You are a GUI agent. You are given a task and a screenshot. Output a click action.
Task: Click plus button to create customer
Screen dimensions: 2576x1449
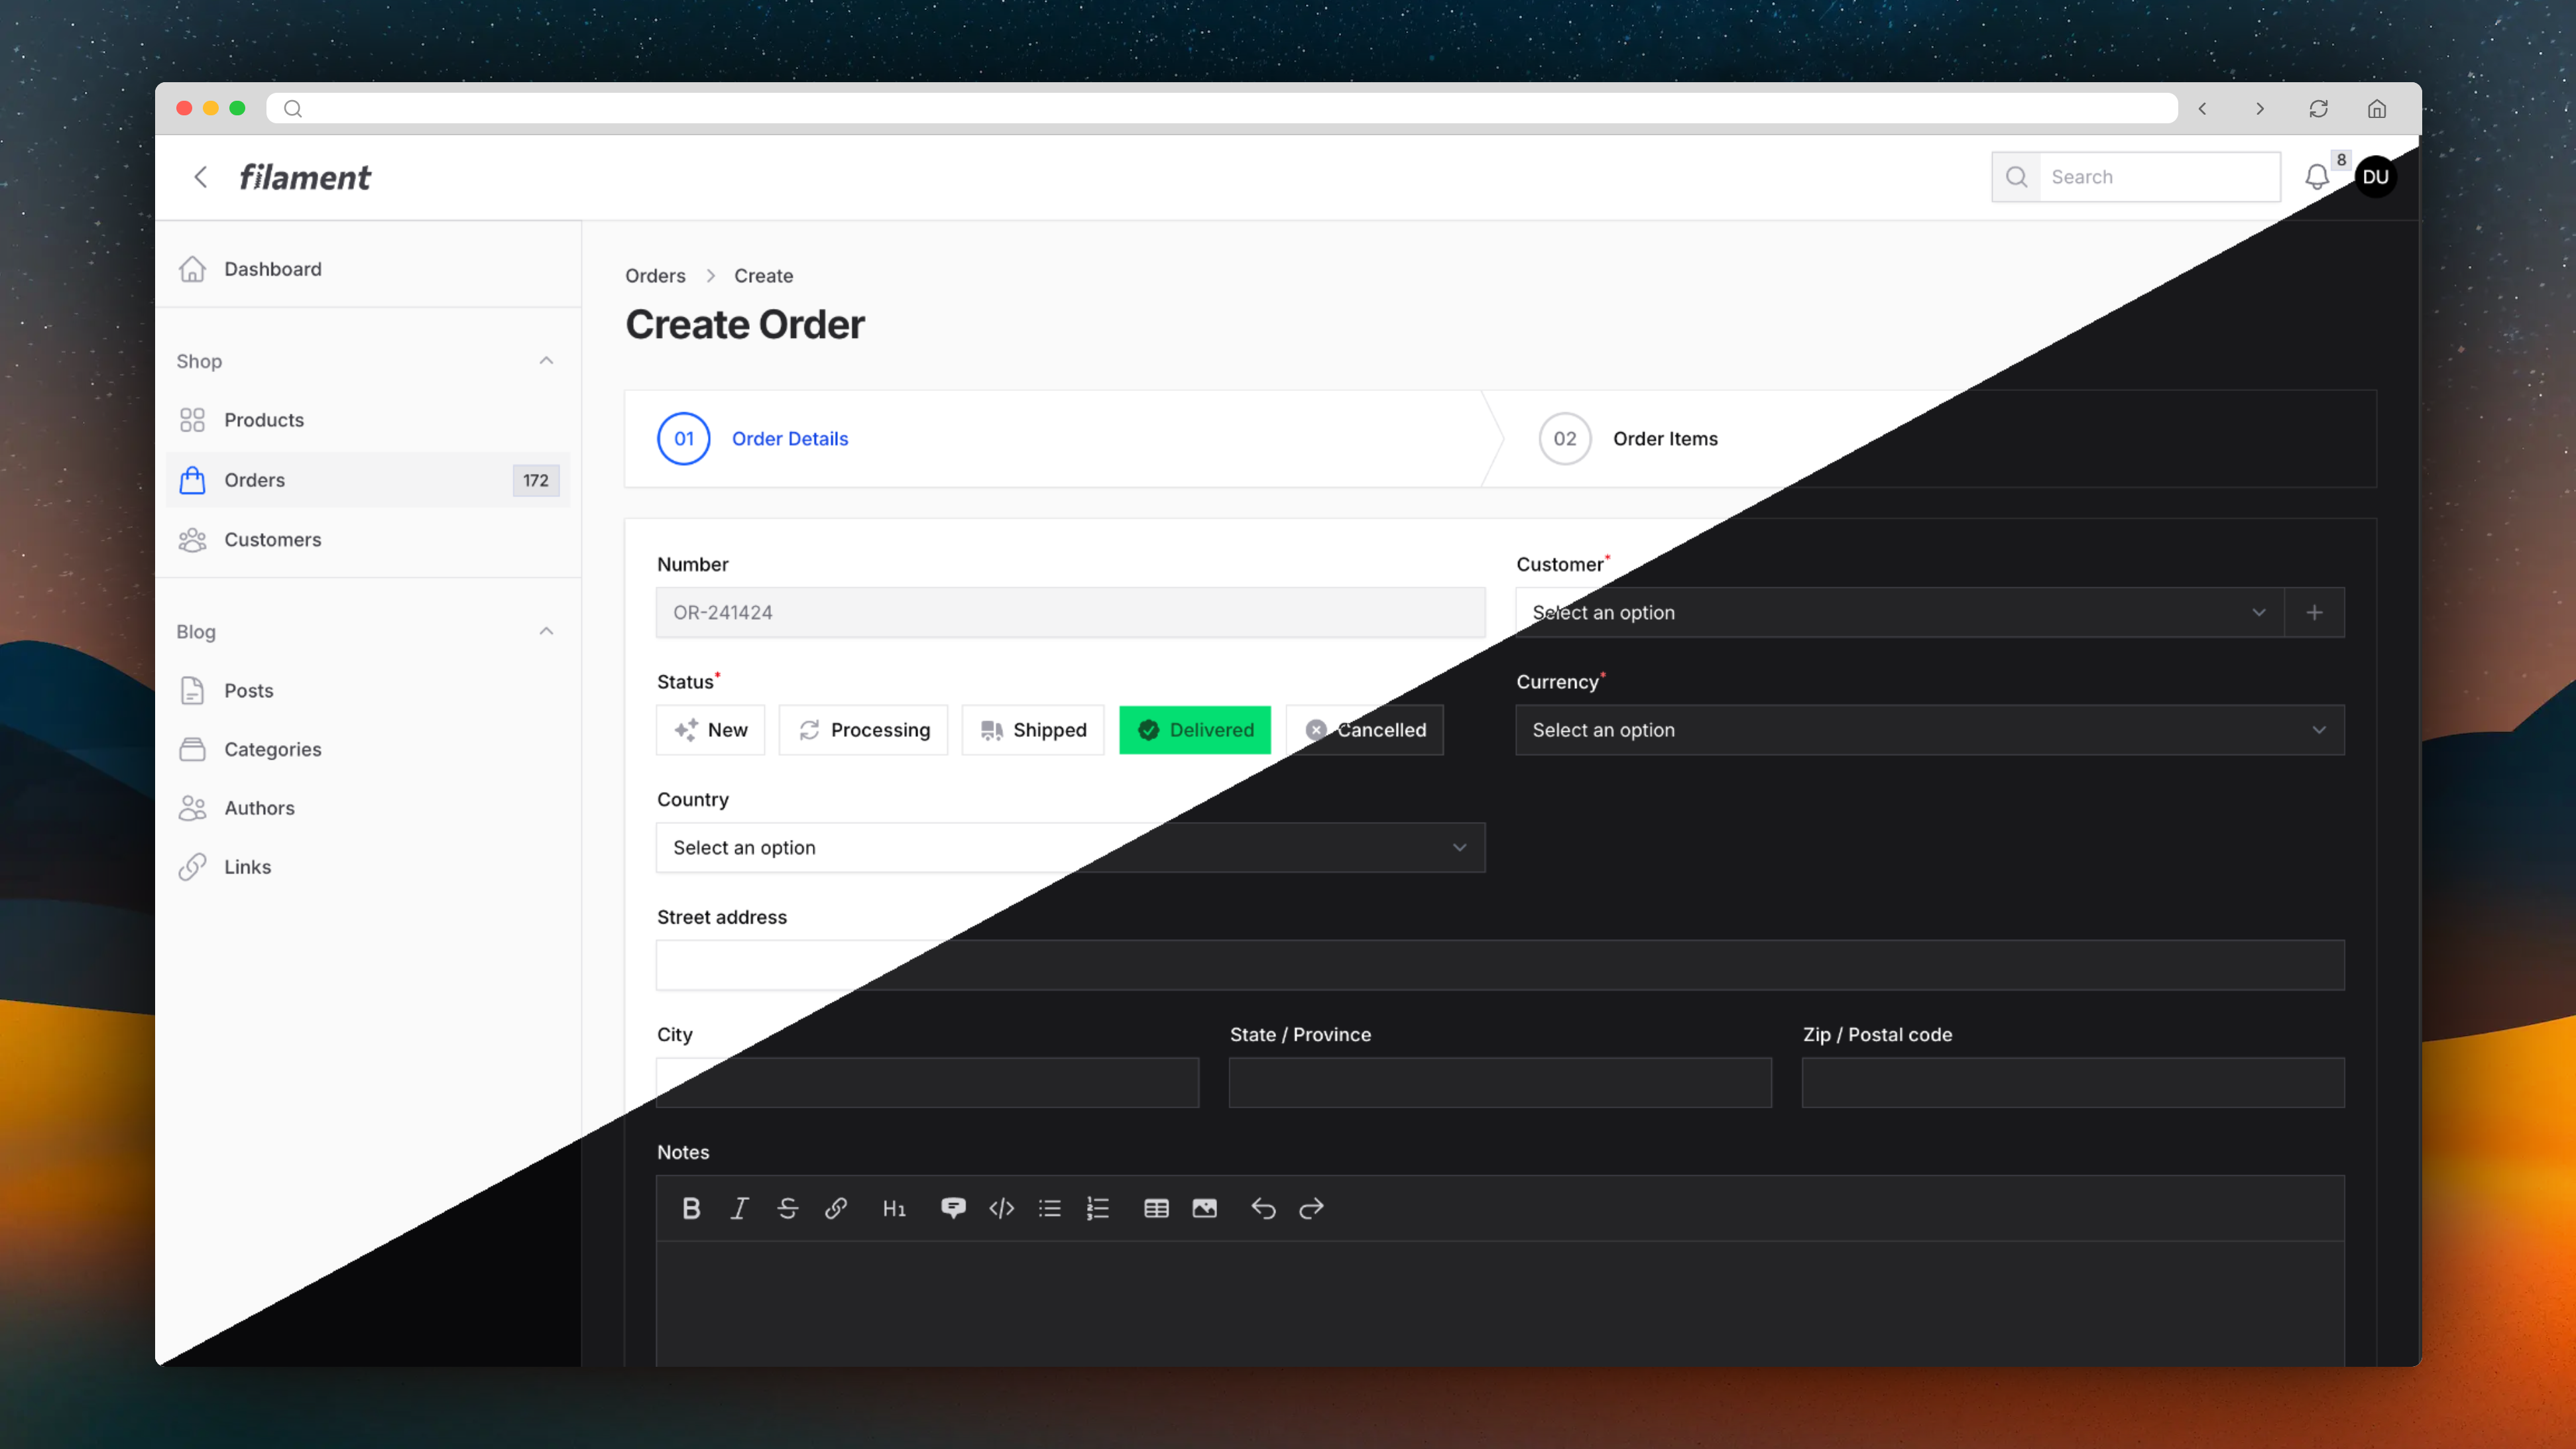(x=2314, y=612)
